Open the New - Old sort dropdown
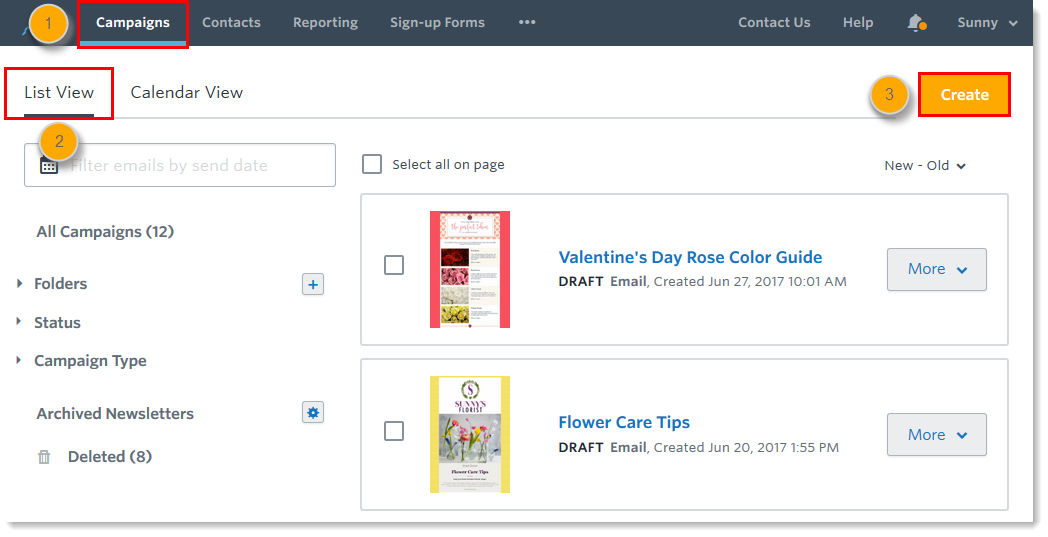The width and height of the screenshot is (1048, 537). pos(925,166)
